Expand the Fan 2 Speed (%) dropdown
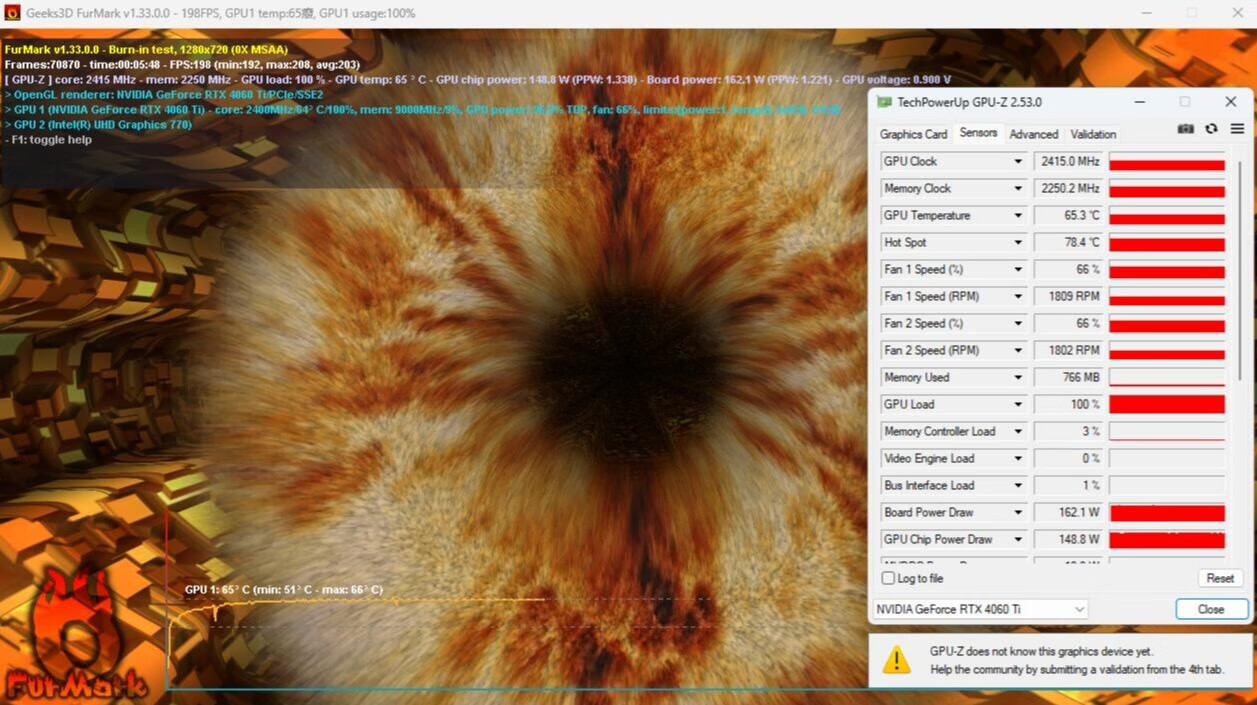1257x705 pixels. click(x=1018, y=323)
